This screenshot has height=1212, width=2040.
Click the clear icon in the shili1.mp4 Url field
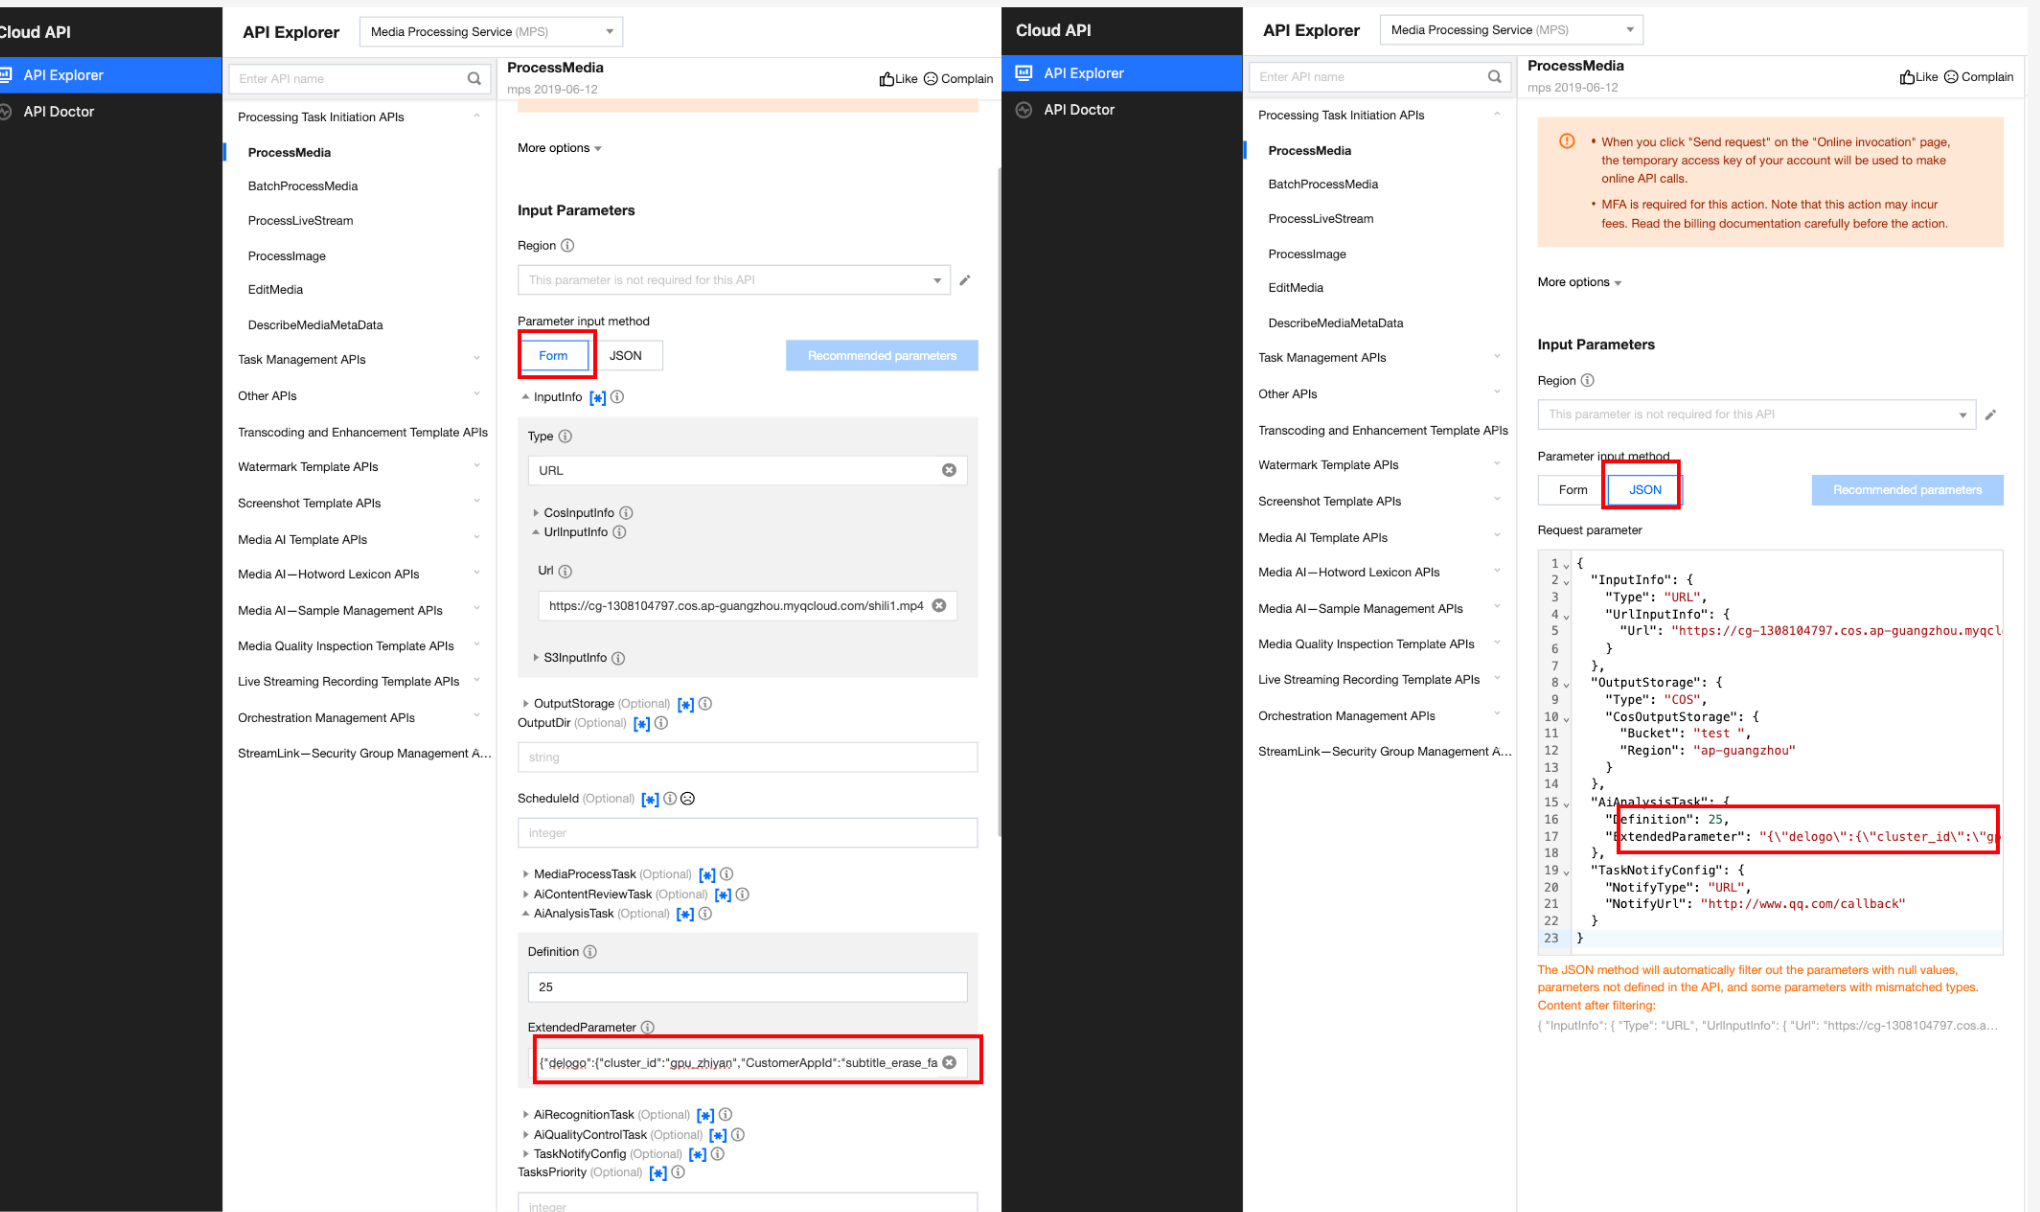tap(939, 605)
